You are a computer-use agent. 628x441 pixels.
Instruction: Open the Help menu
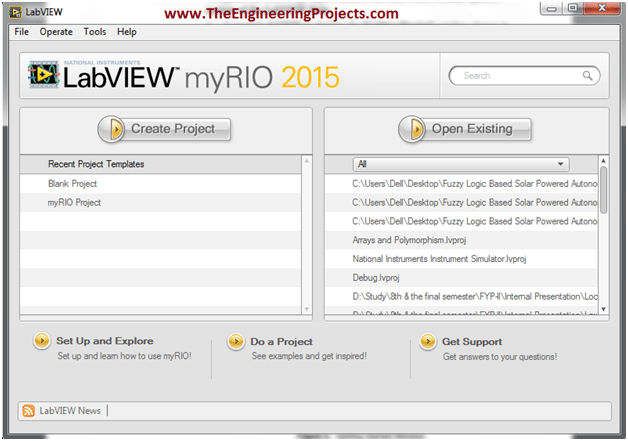(x=127, y=32)
